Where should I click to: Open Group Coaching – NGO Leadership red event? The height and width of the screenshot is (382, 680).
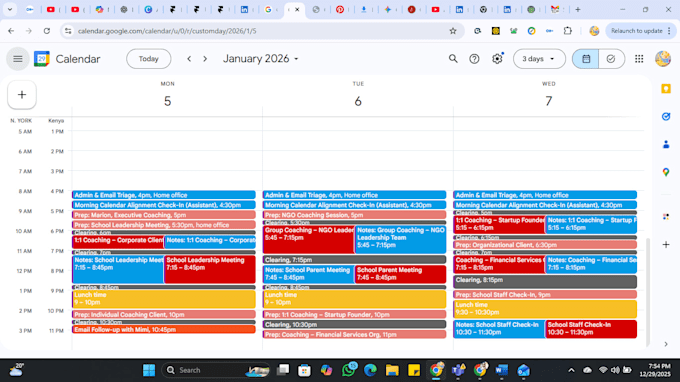(x=308, y=239)
